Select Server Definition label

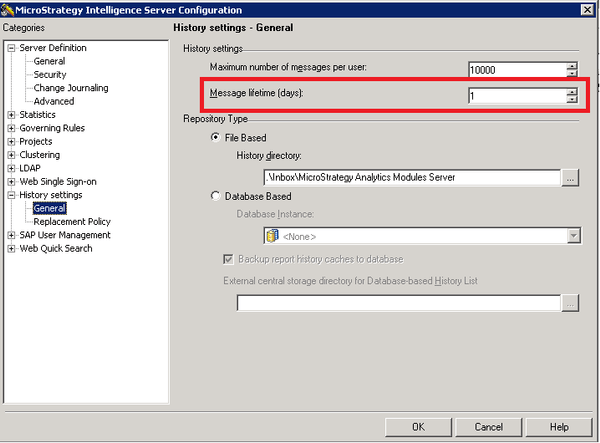tap(53, 48)
